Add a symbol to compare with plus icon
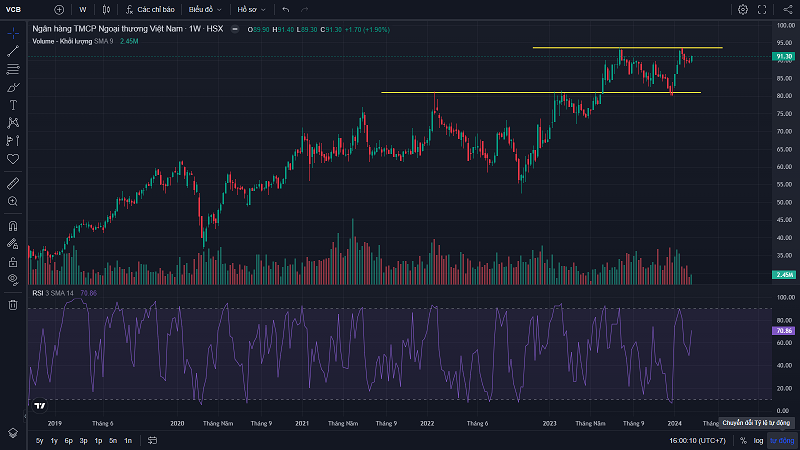Image resolution: width=800 pixels, height=450 pixels. [x=59, y=9]
